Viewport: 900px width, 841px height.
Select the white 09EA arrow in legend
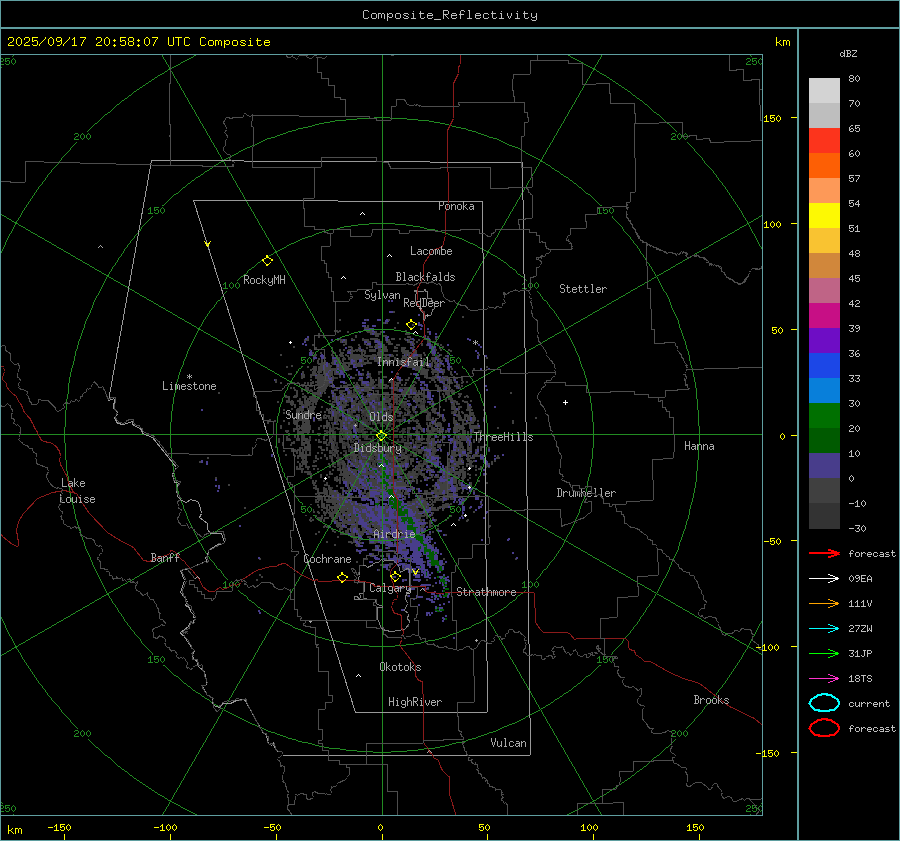pos(824,578)
